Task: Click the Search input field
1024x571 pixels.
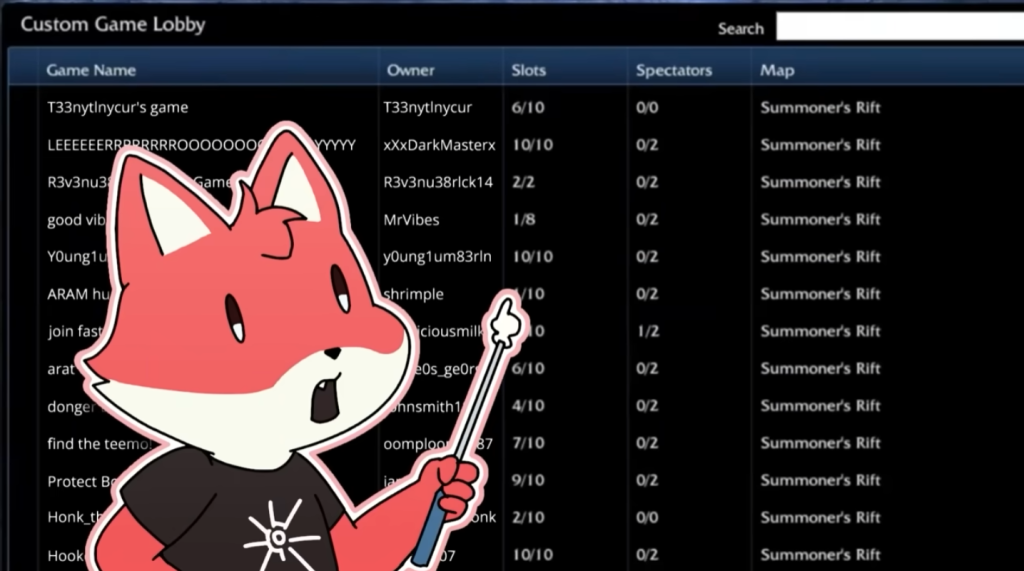Action: click(898, 27)
